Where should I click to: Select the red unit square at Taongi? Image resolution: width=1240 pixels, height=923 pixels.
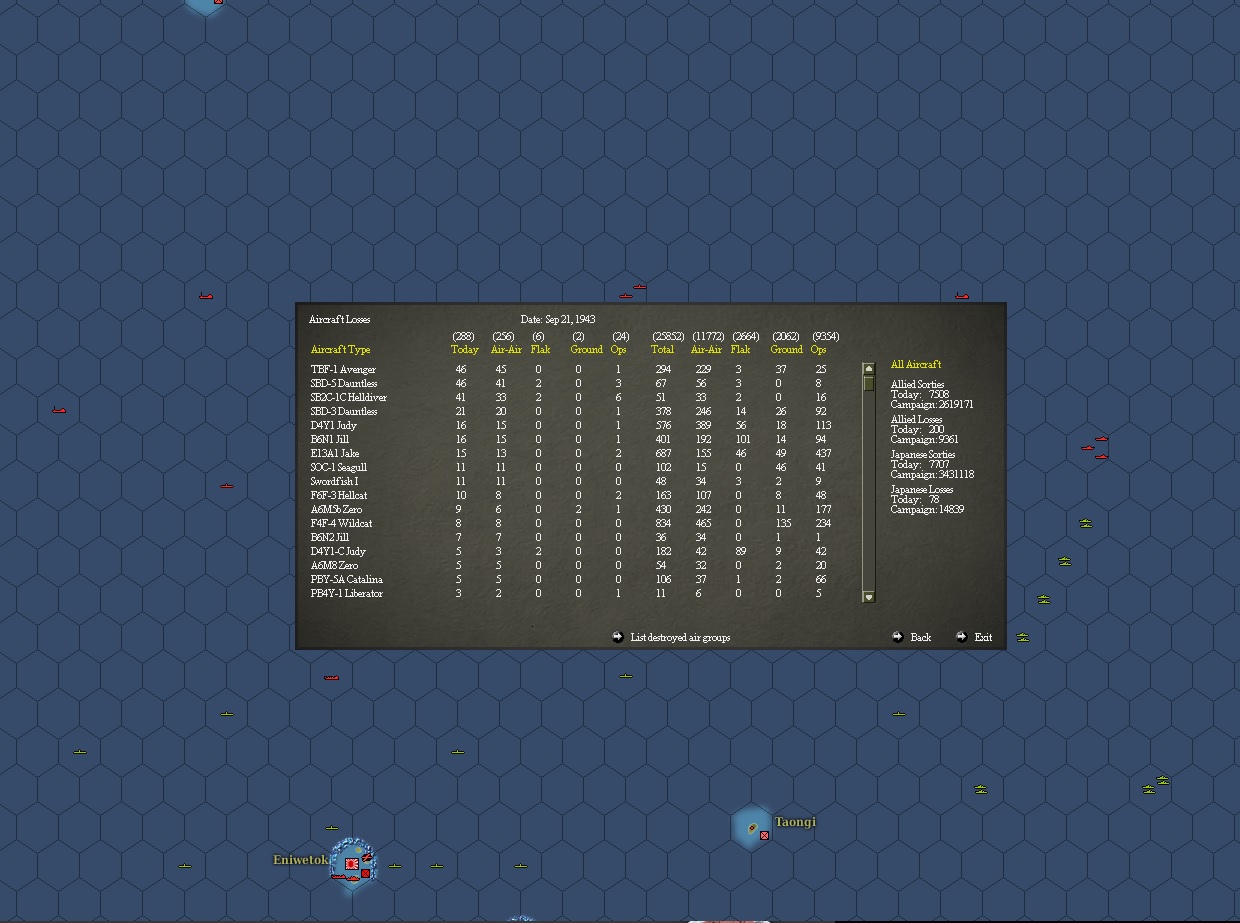(x=764, y=835)
